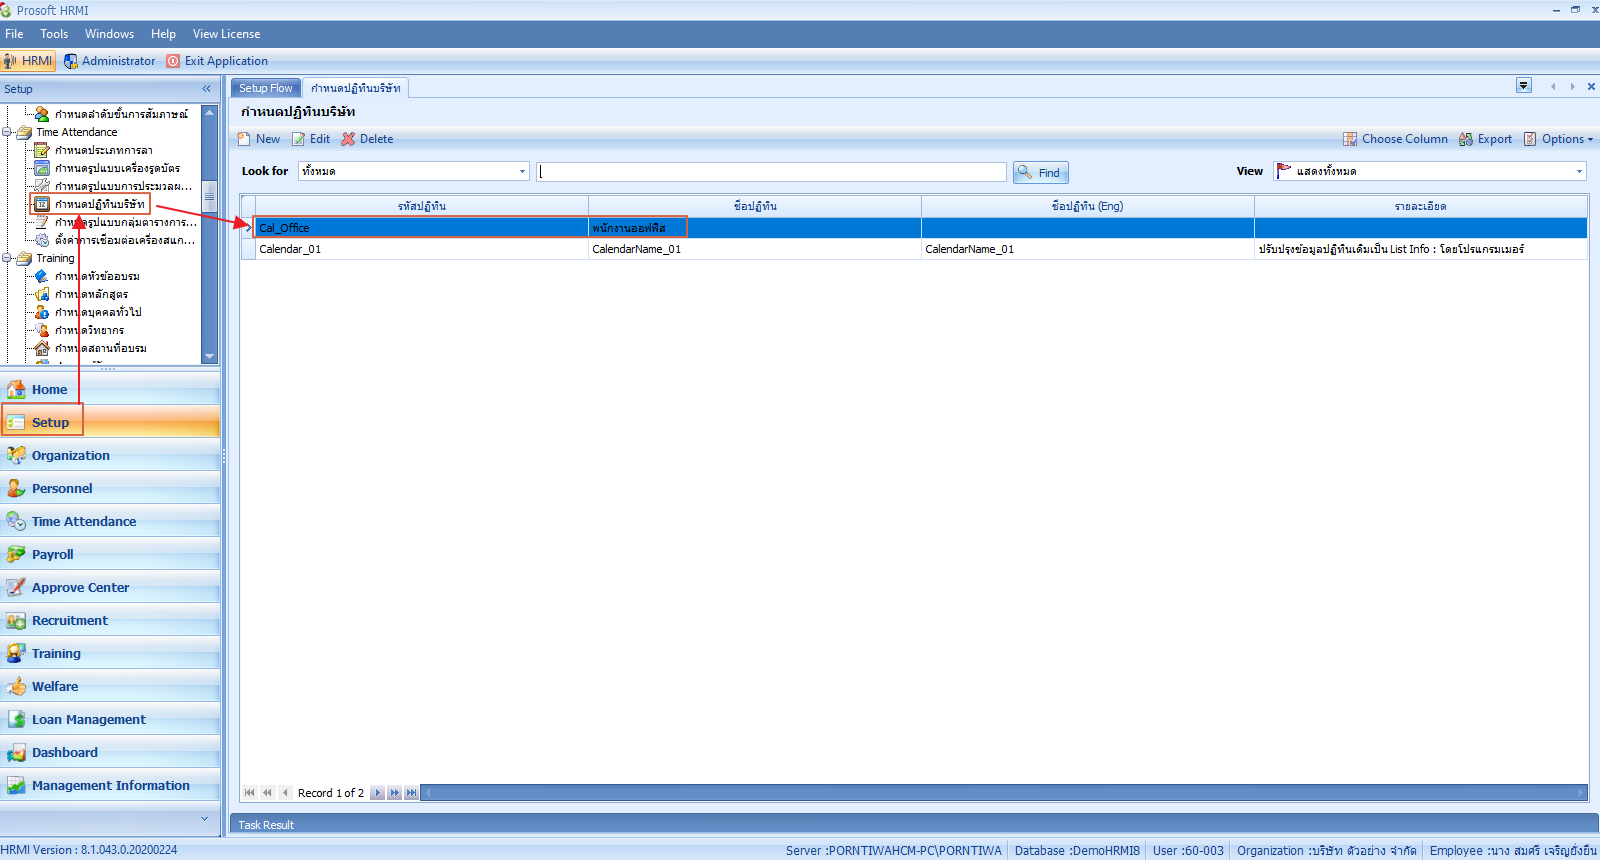Switch to the กำหนดปฏิทินบริษัท tab
Screen dimensions: 1600x860
355,88
